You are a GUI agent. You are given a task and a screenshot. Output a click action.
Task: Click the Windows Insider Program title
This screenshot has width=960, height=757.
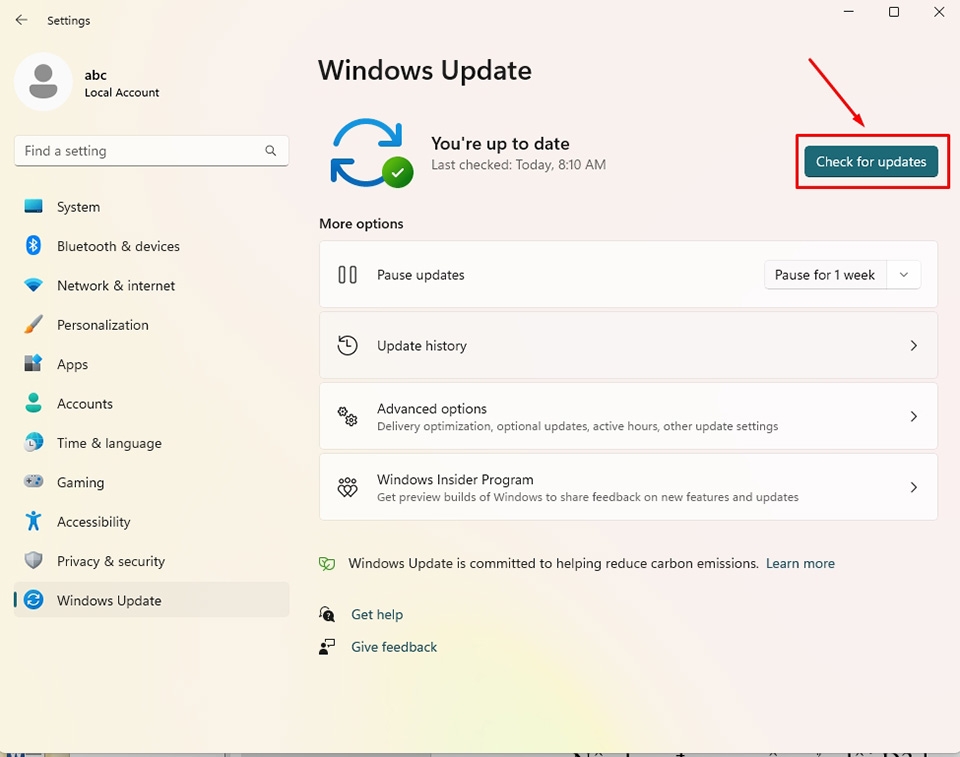pos(455,480)
